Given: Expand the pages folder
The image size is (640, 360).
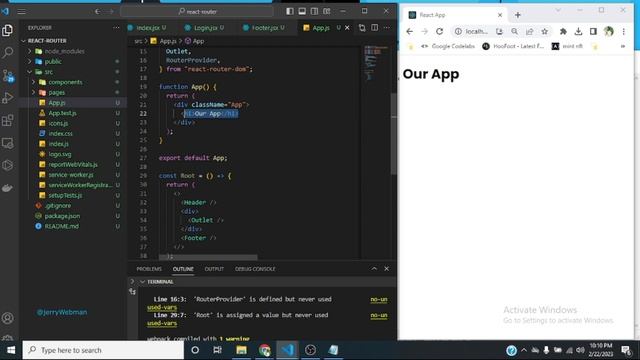Looking at the screenshot, I should (33, 92).
